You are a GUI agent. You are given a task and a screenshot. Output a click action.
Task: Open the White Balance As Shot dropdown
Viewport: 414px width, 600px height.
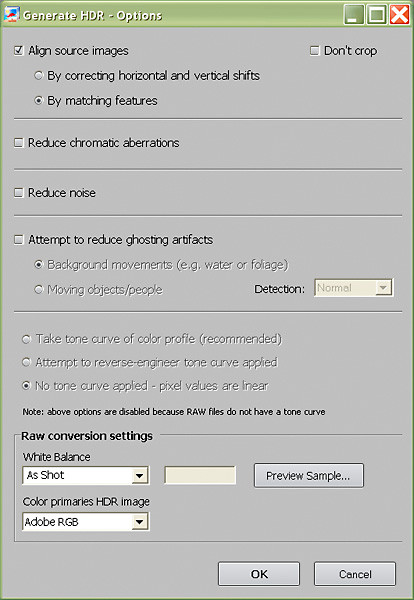(86, 475)
